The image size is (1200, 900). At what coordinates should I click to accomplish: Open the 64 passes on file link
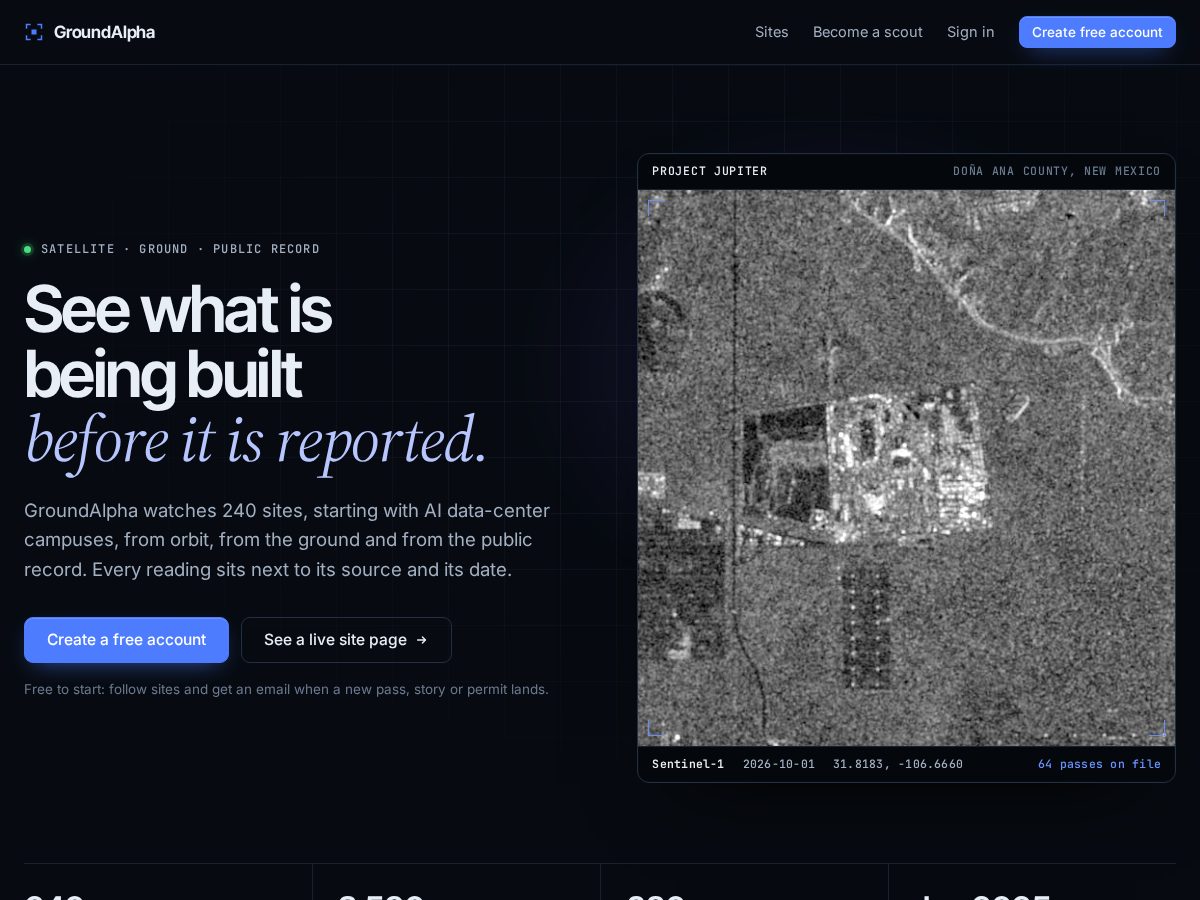click(x=1099, y=764)
